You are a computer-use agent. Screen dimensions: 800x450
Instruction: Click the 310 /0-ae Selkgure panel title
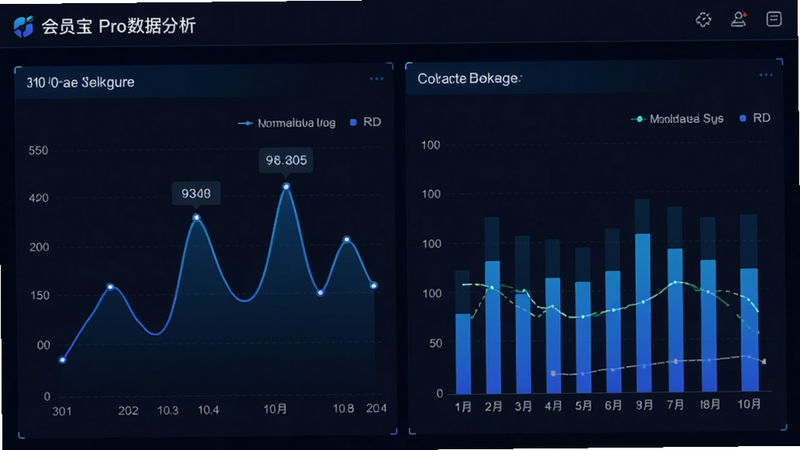pos(81,82)
